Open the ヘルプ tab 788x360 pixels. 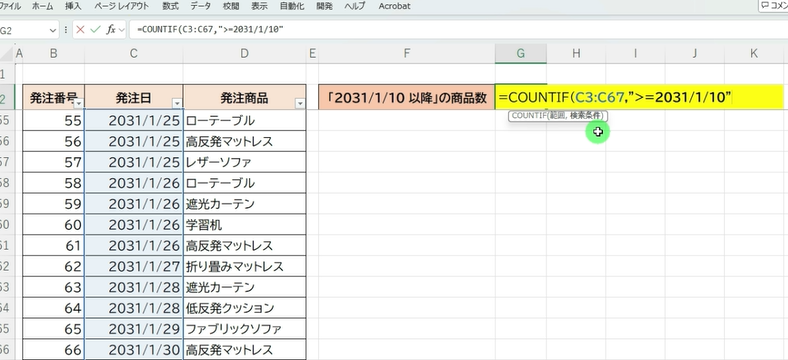point(355,7)
